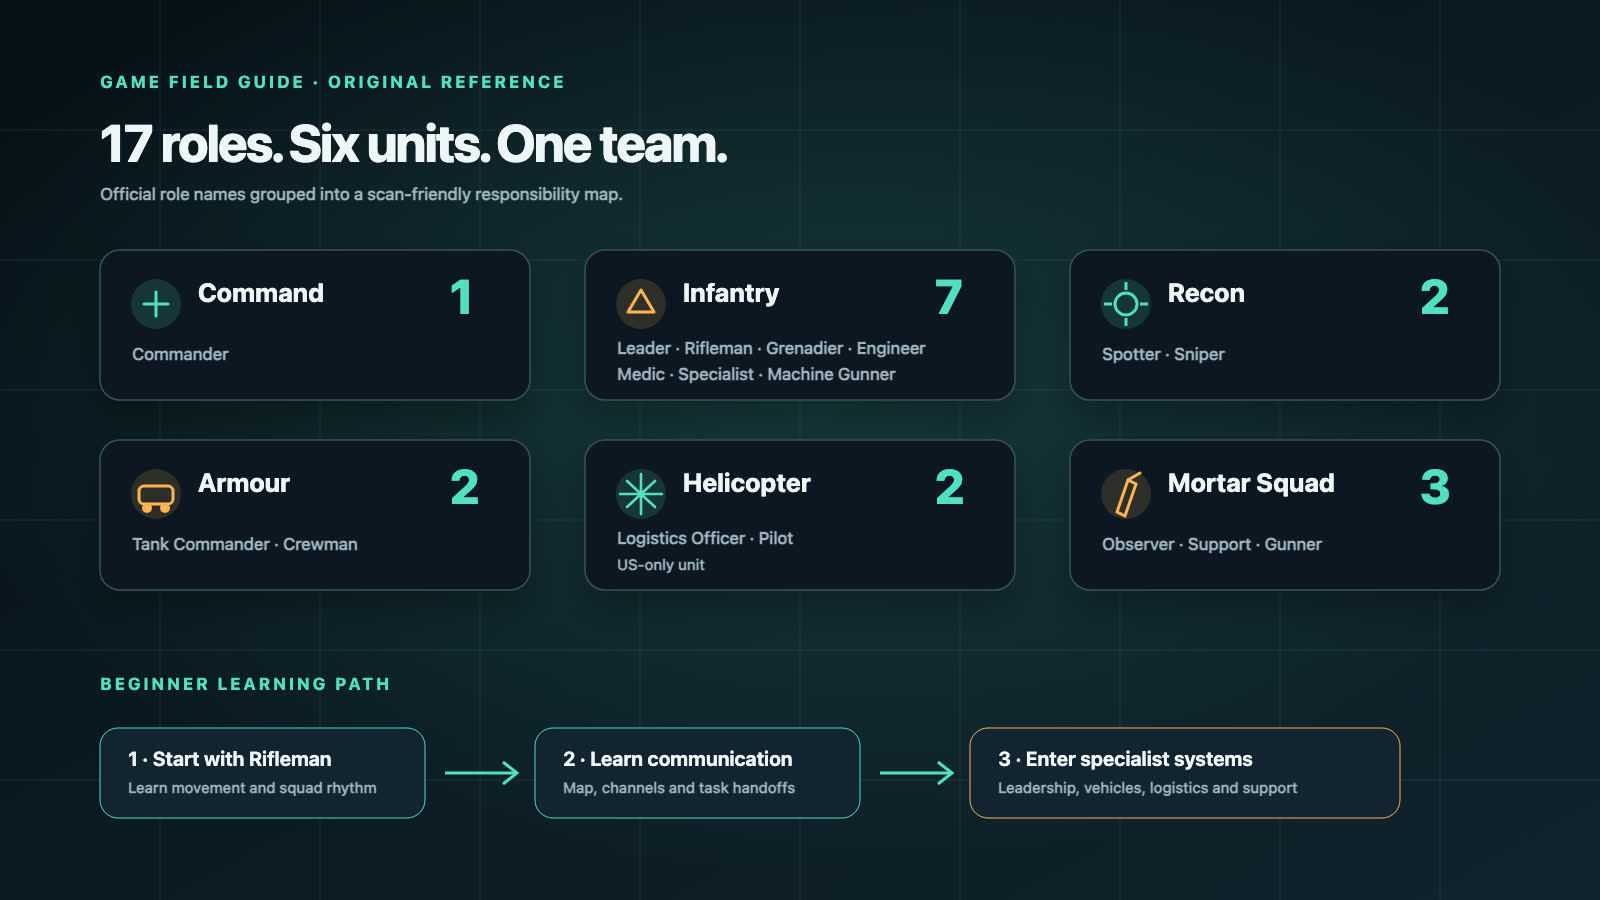
Task: Select the Recon card heading
Action: pyautogui.click(x=1206, y=293)
